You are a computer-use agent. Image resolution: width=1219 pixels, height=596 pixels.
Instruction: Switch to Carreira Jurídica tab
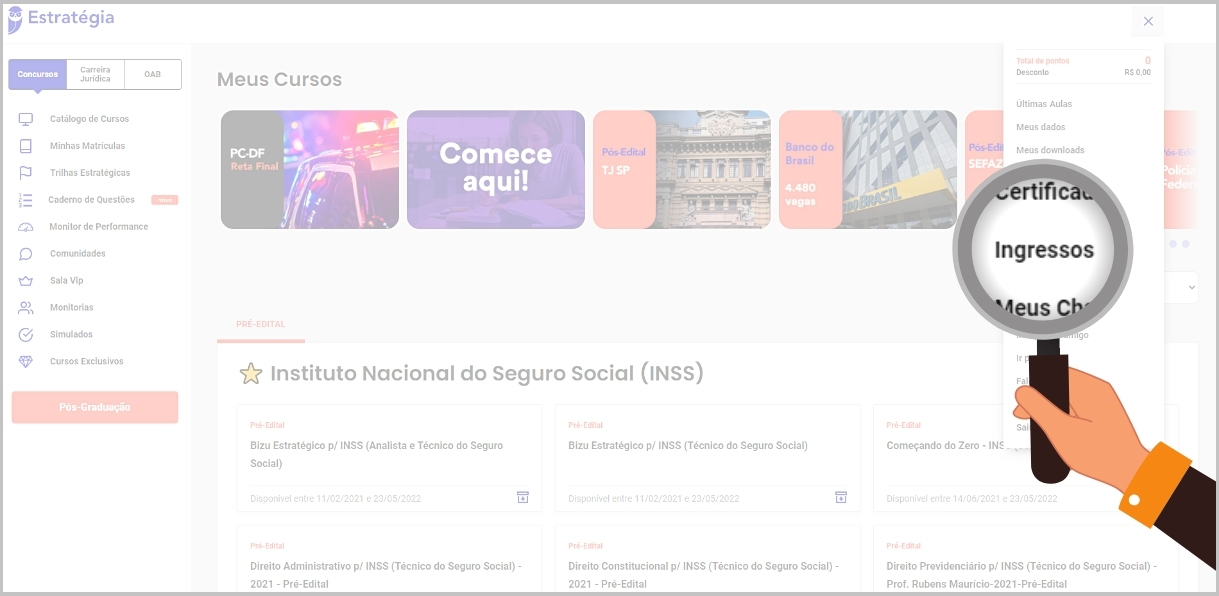96,75
